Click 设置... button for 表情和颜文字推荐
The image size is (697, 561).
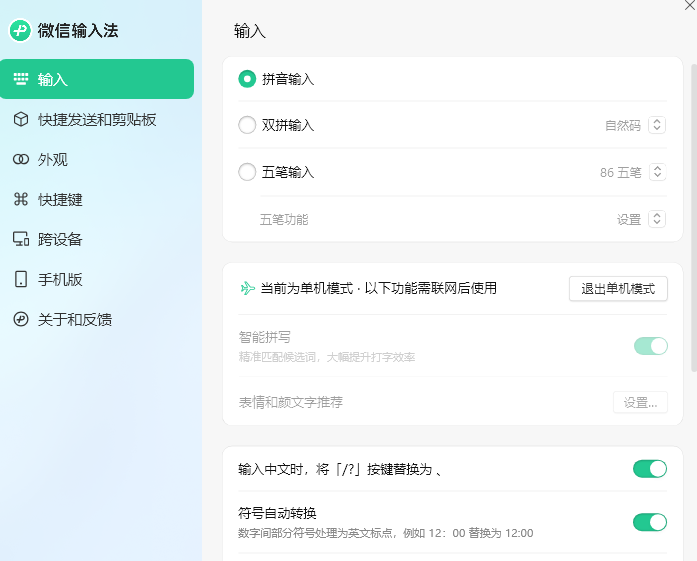coord(640,402)
